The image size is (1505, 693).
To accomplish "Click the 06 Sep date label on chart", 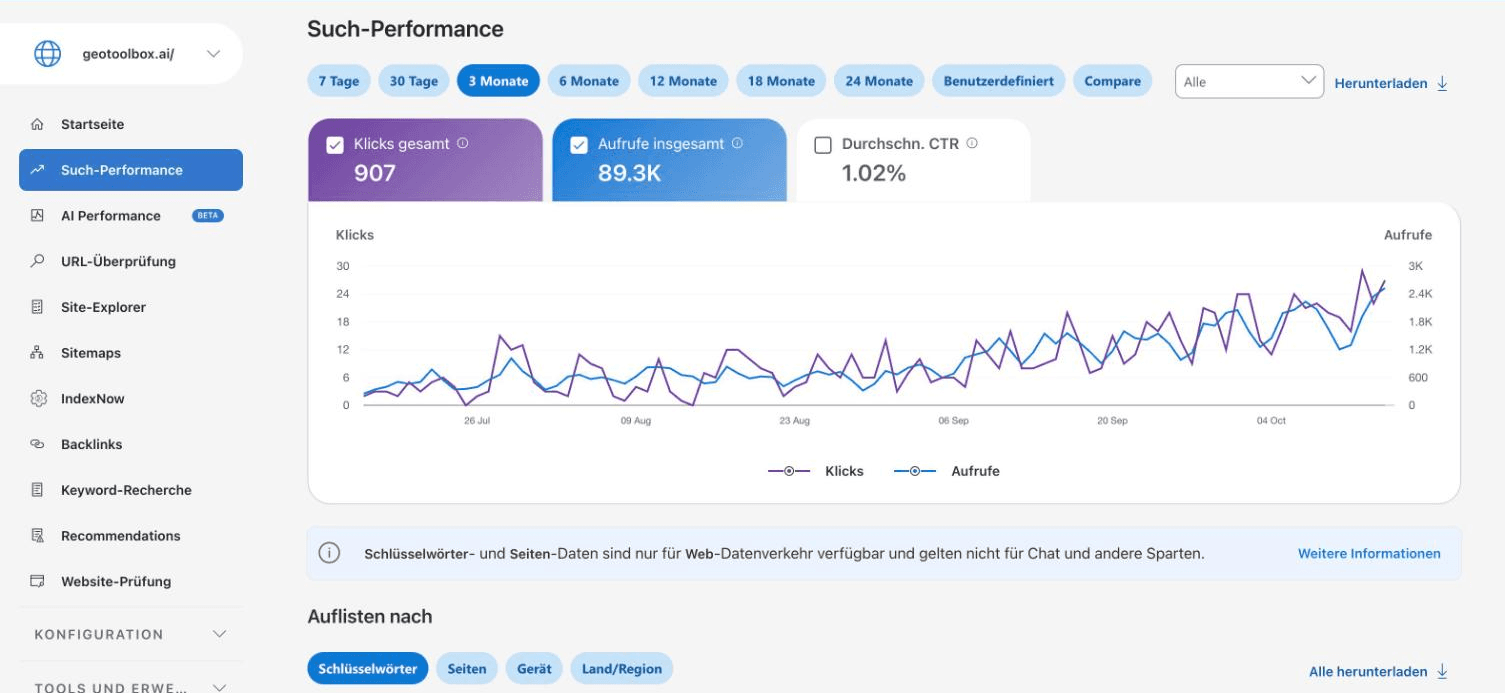I will click(x=953, y=421).
